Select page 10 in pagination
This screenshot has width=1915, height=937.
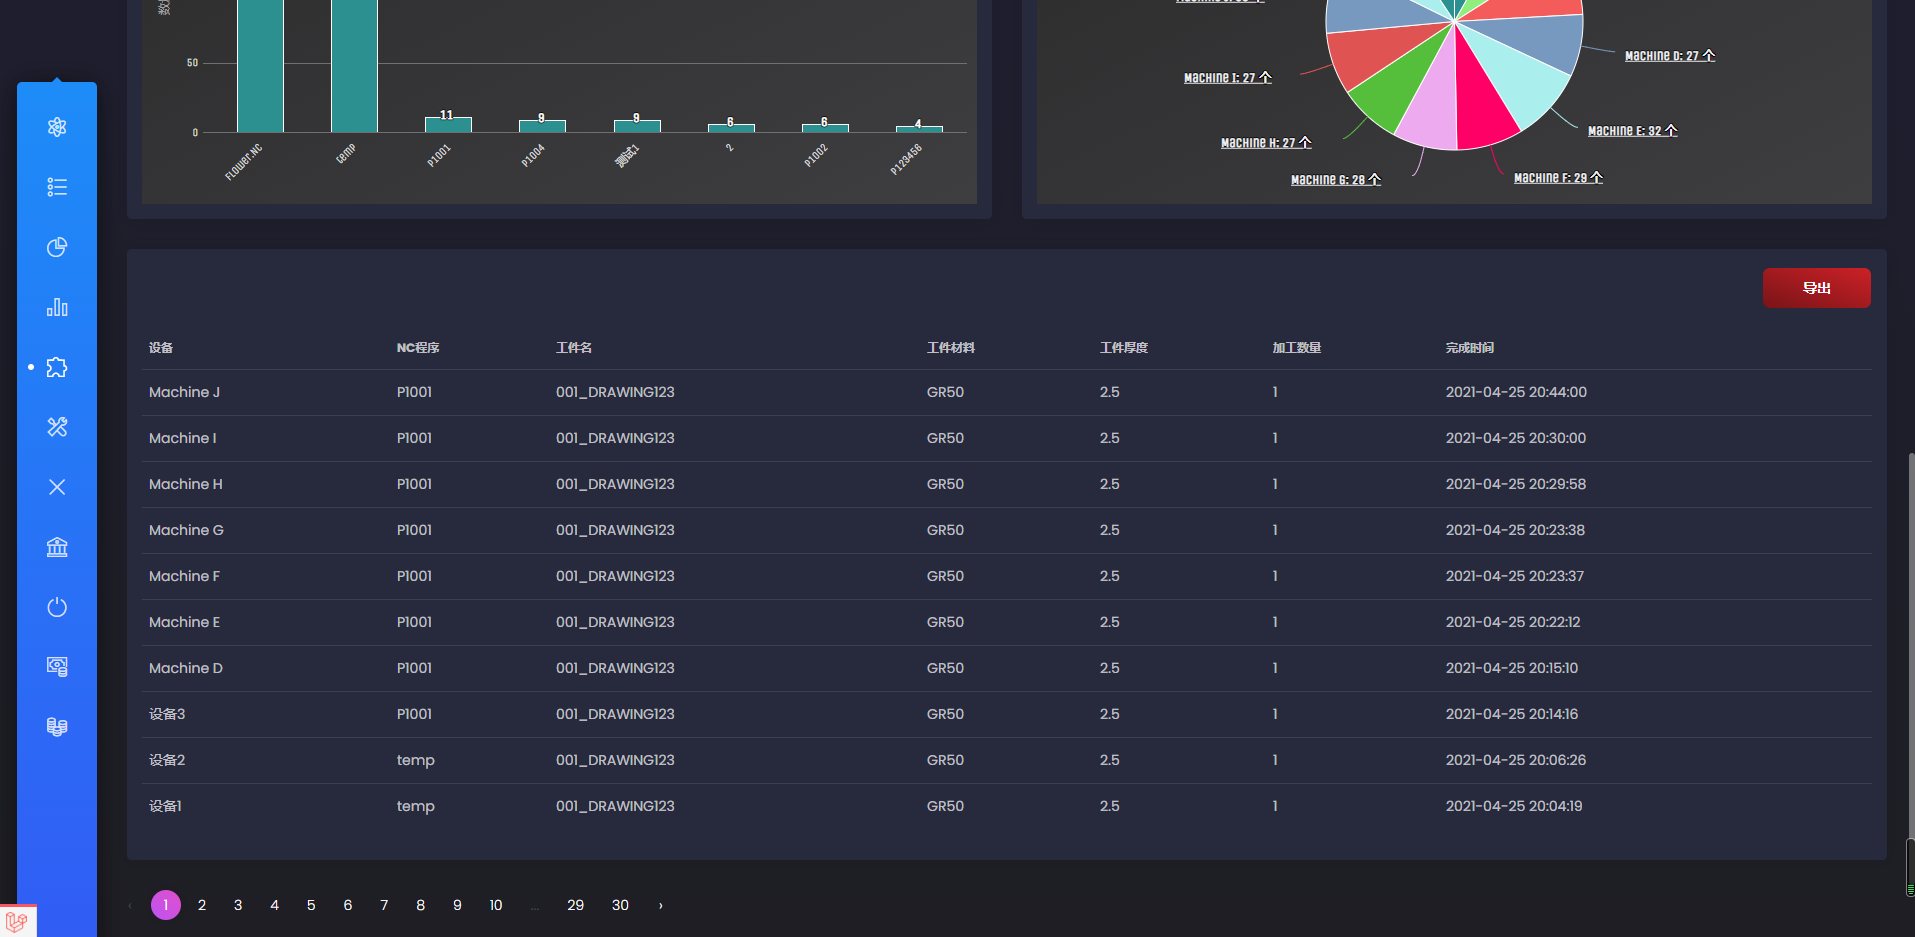[495, 905]
